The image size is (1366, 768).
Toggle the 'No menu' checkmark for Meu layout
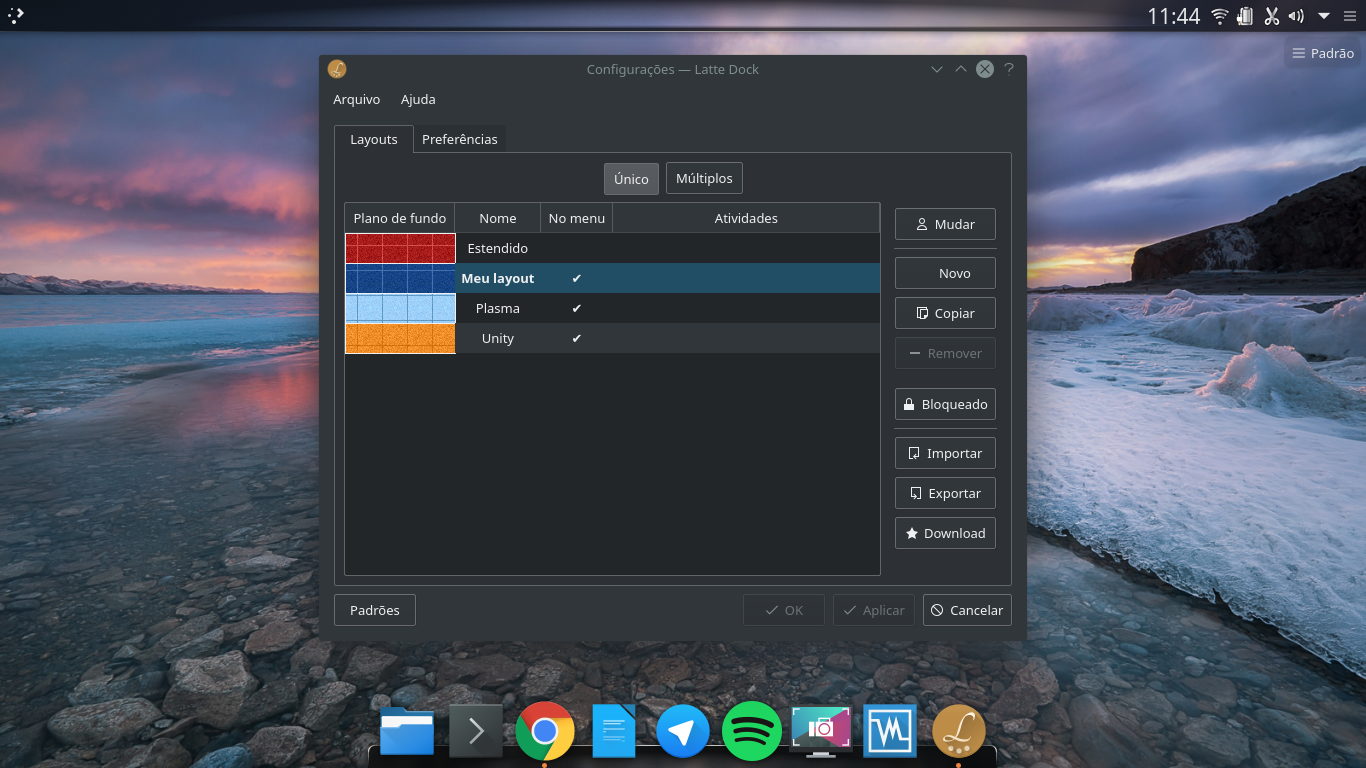click(577, 278)
